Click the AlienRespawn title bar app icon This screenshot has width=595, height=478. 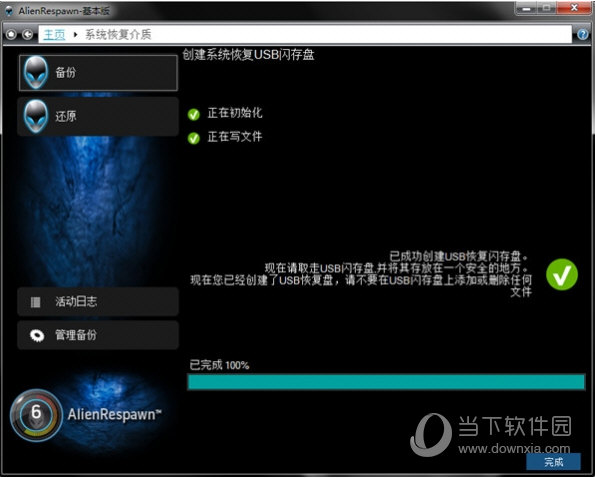point(9,11)
